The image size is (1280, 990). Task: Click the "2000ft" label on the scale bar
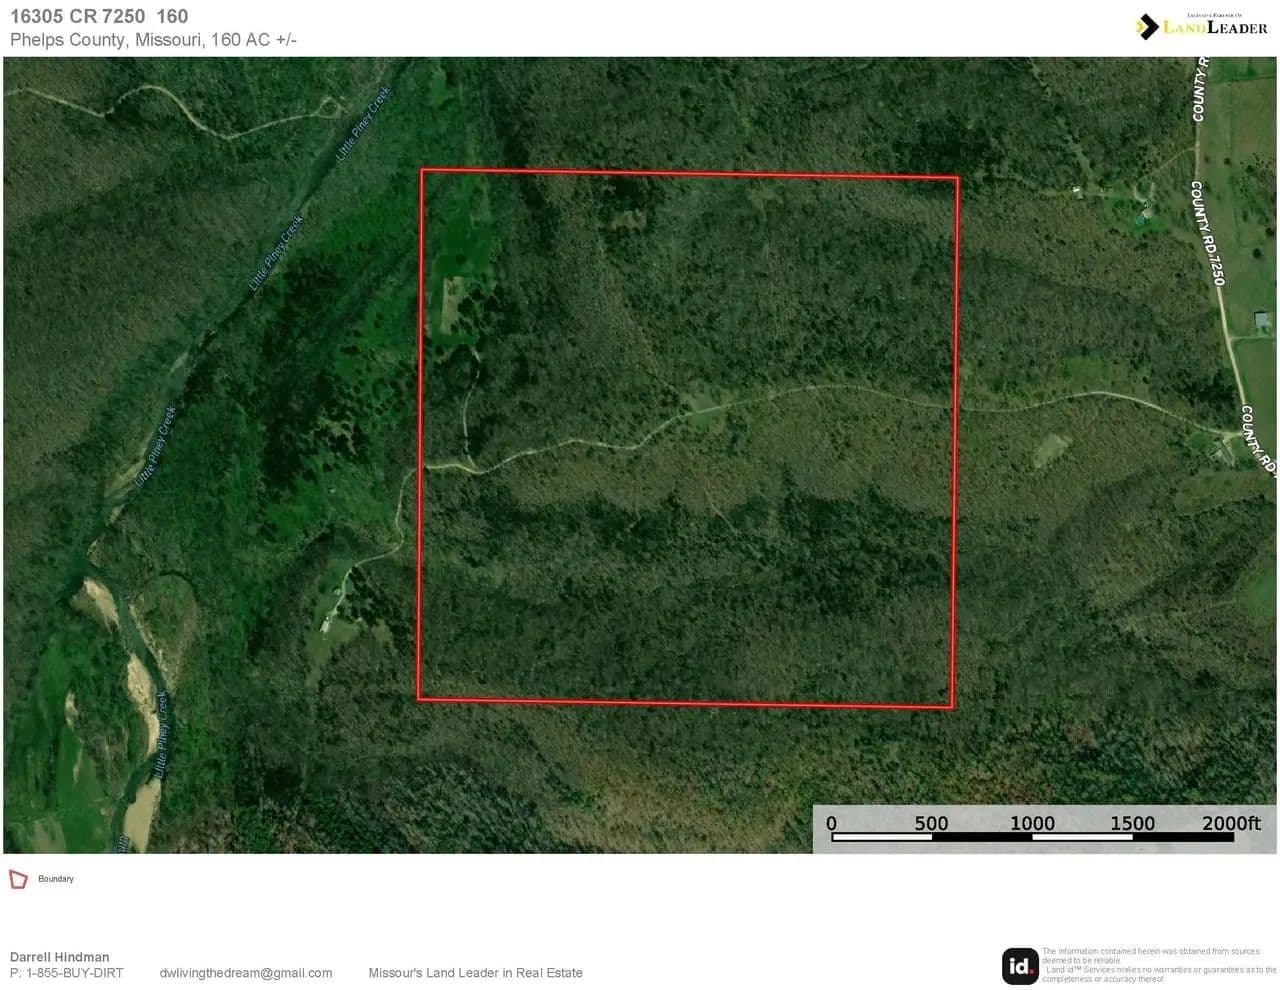pyautogui.click(x=1230, y=823)
